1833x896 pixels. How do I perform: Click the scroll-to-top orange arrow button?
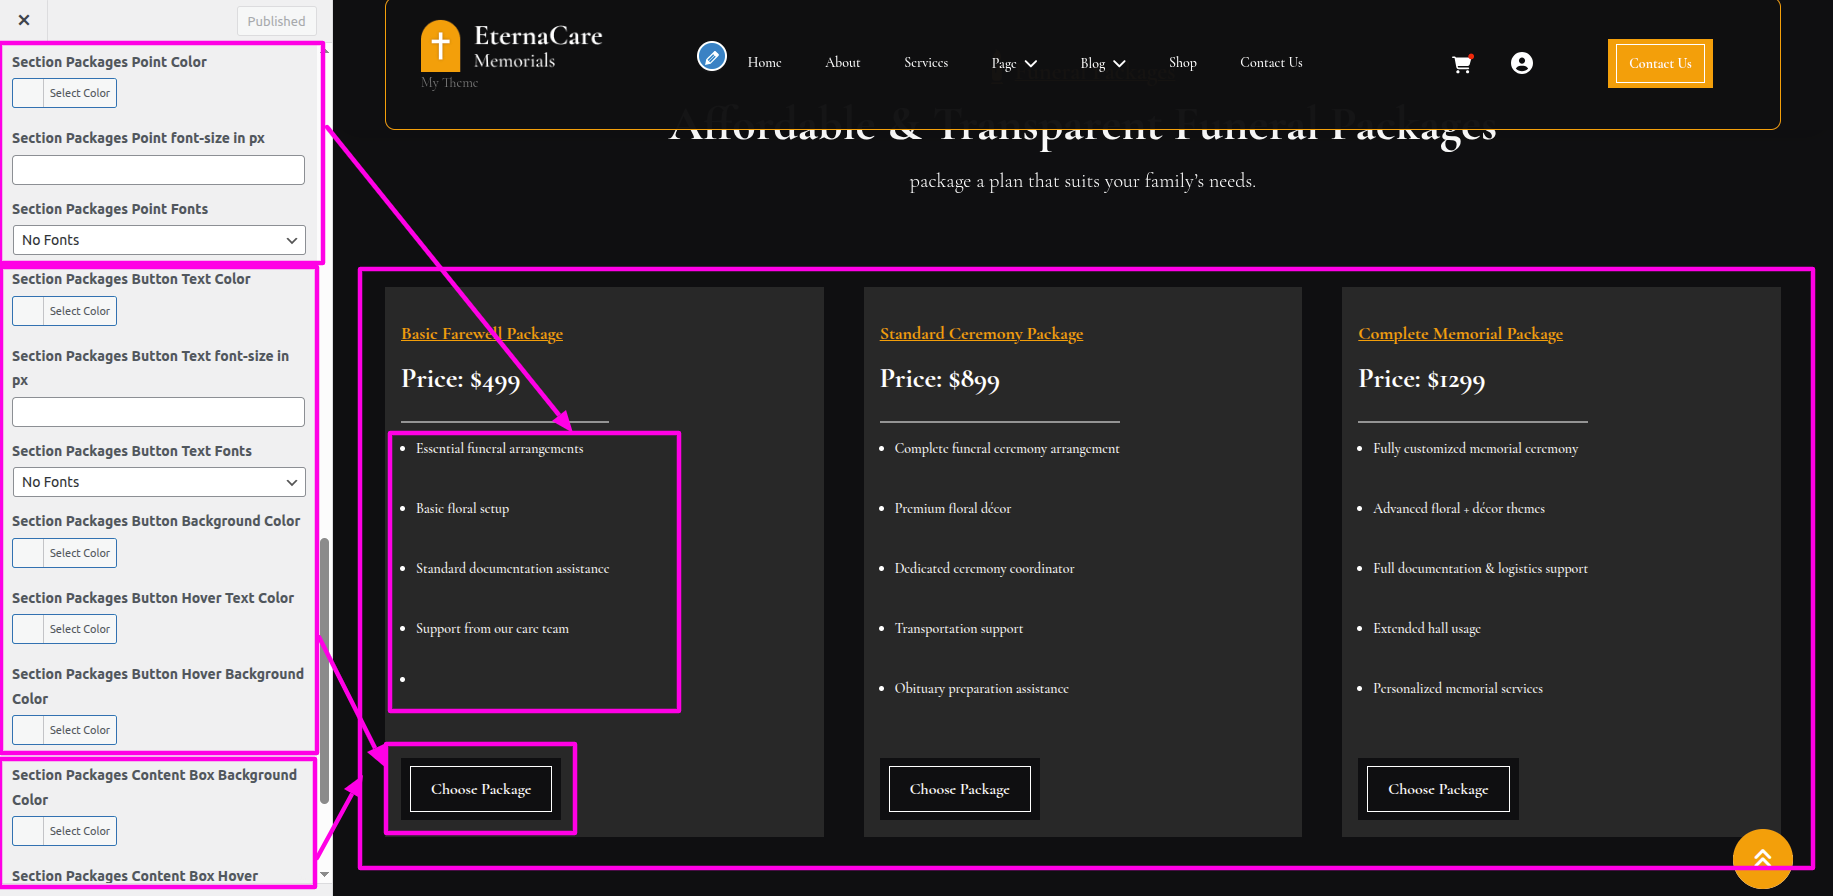coord(1762,858)
